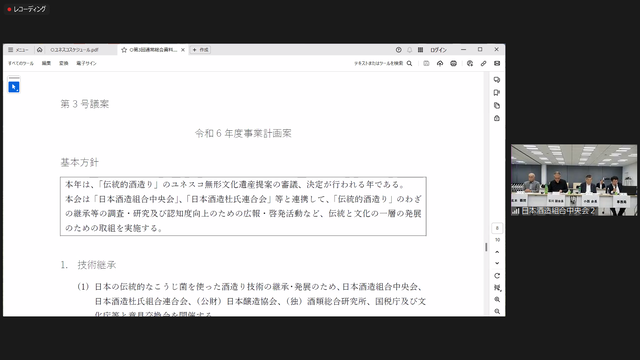Screen dimensions: 640x360
Task: Open the comments panel icon
Action: (497, 80)
